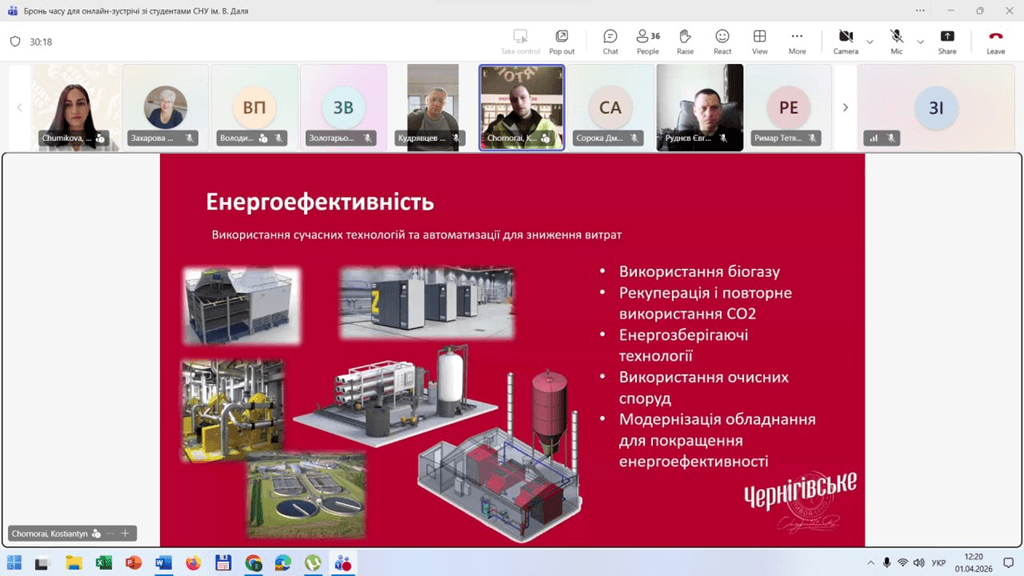Open the React emoji menu
Screen dimensions: 1024x576
click(722, 41)
